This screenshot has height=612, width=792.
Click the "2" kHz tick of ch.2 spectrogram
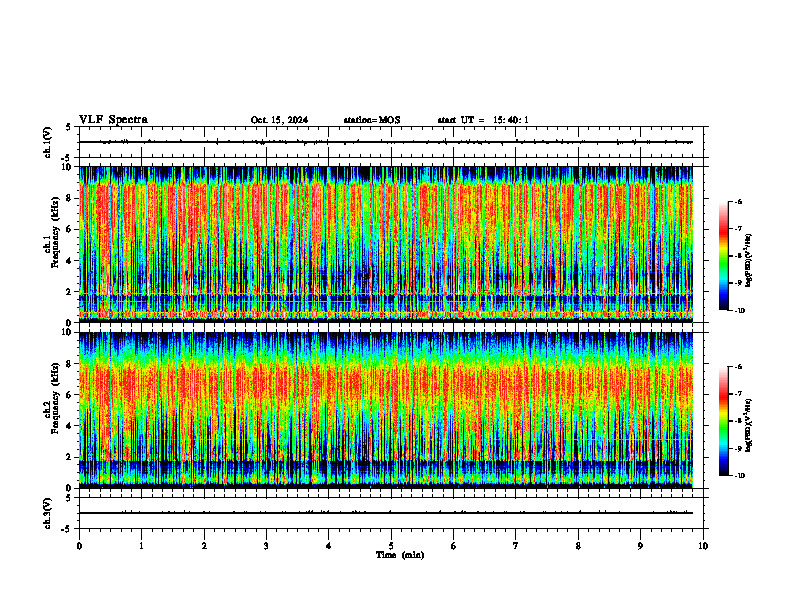point(70,457)
